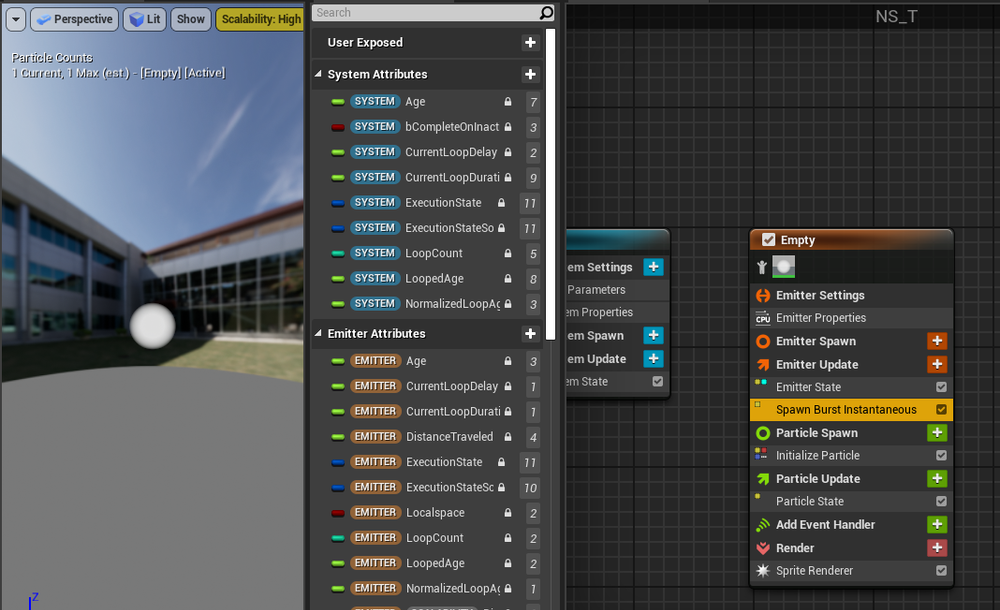Screen dimensions: 1000x610
Task: Click reference count 9 of CurrentLoopDurati
Action: click(533, 178)
